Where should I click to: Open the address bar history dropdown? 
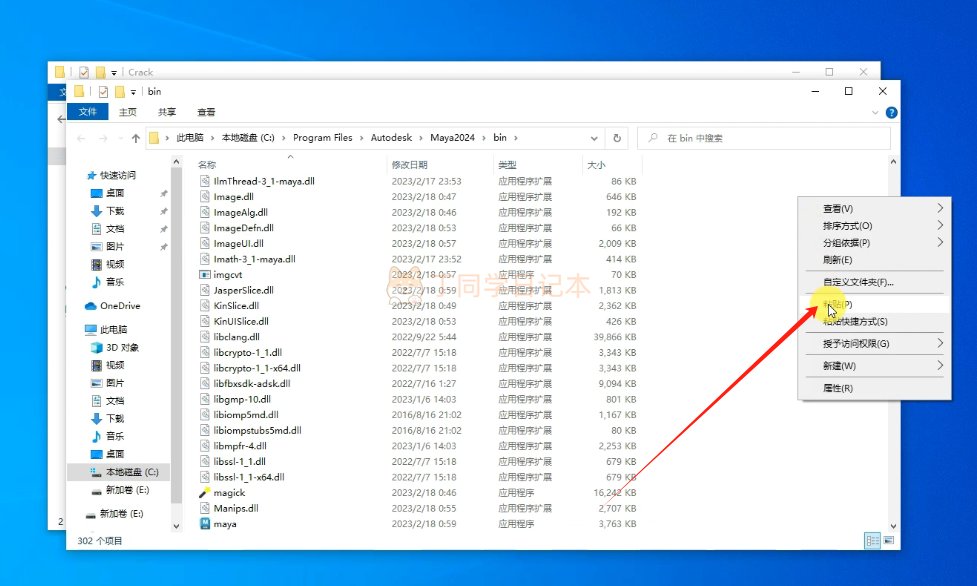click(598, 138)
